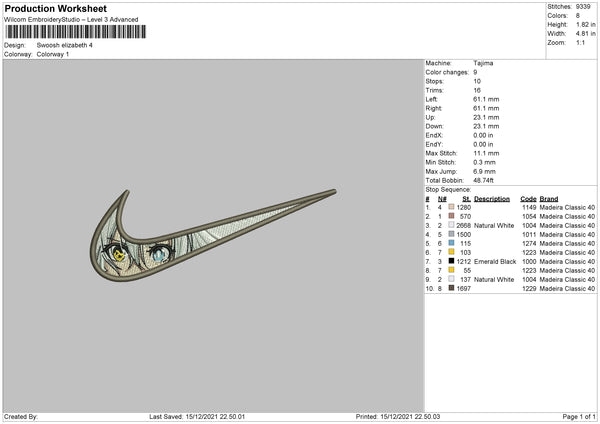Click the Max Stitch value 11.1 mm

[x=486, y=153]
